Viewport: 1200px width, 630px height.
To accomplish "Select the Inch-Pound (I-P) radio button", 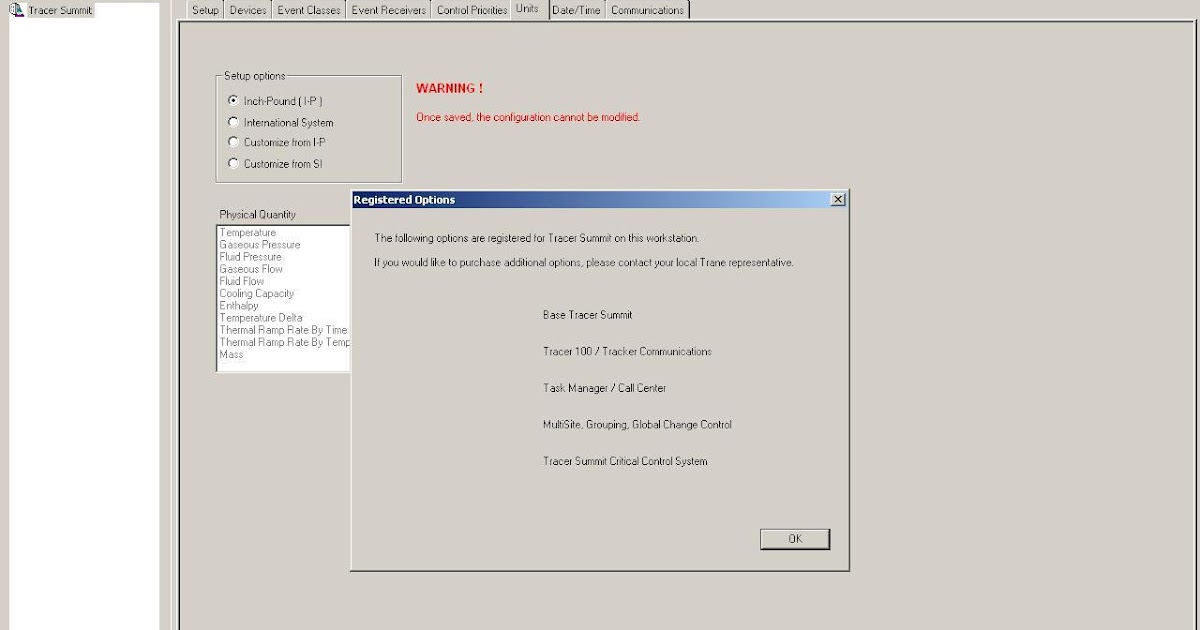I will click(x=233, y=101).
